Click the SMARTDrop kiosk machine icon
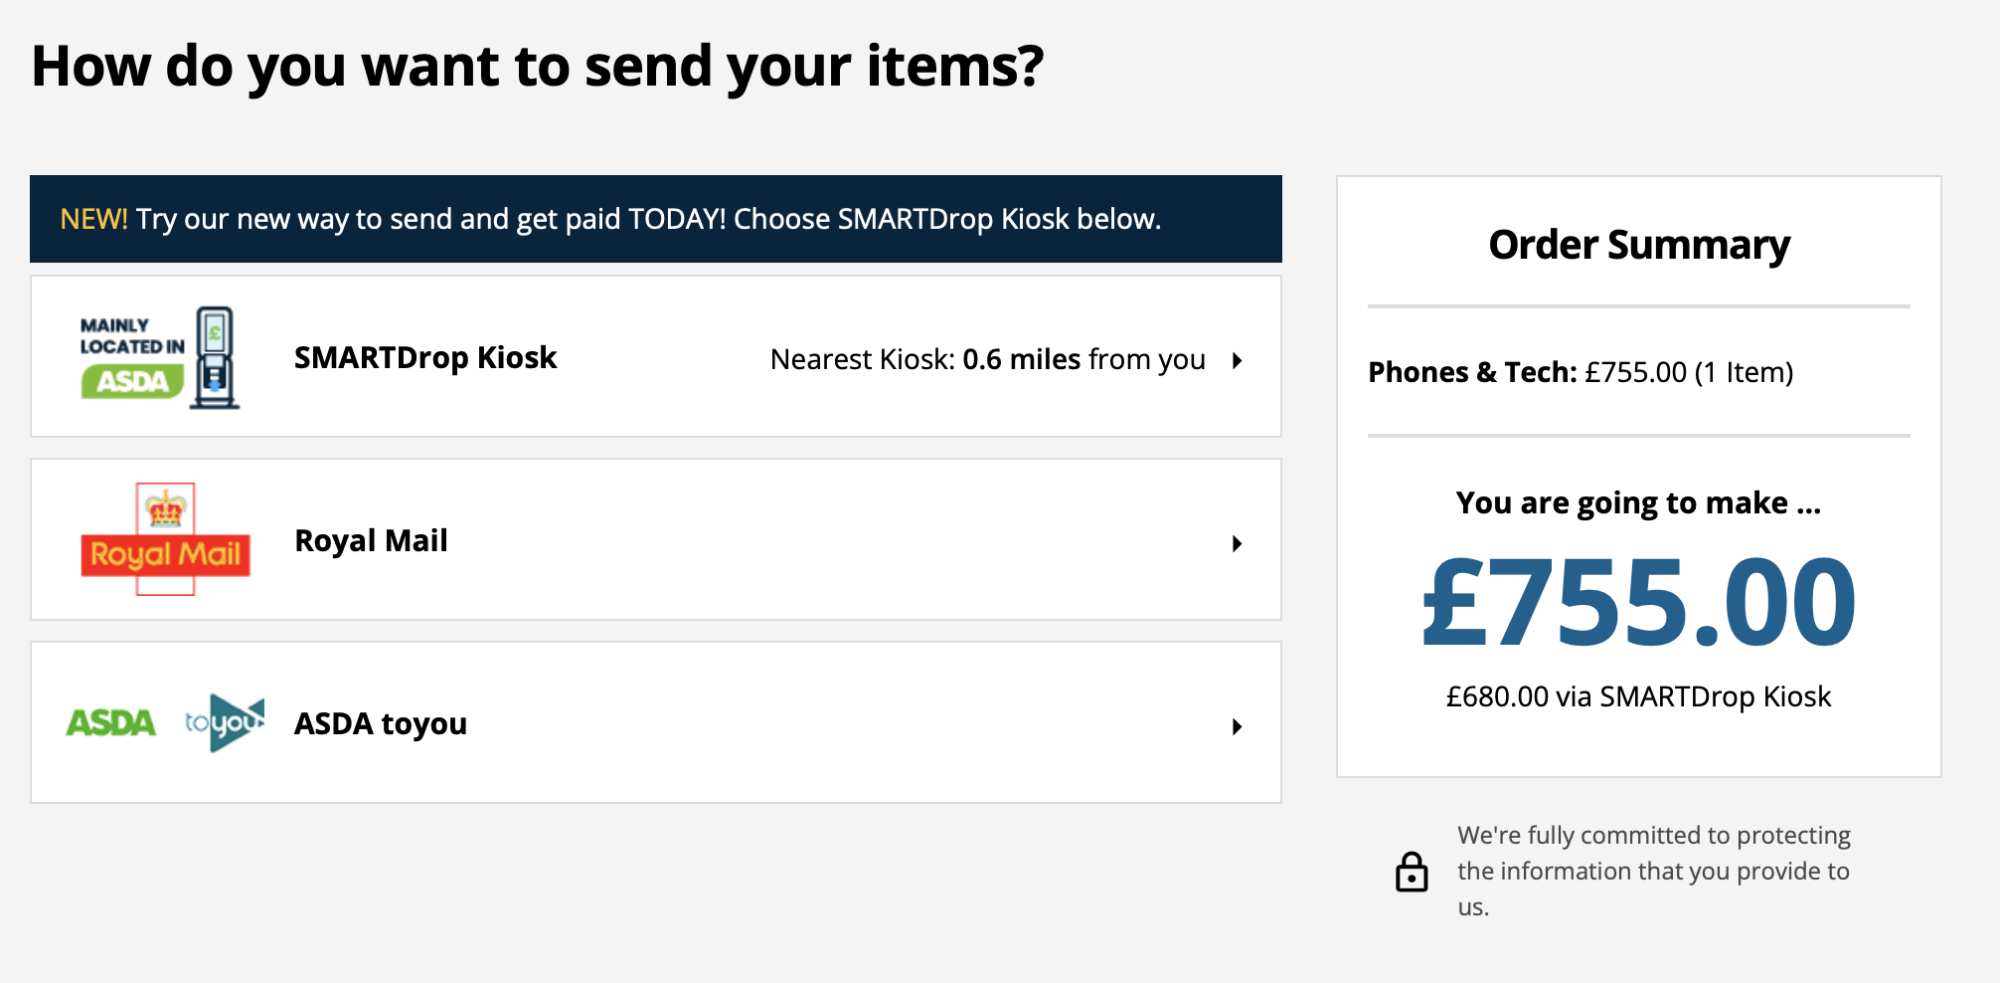This screenshot has height=983, width=2000. tap(215, 357)
